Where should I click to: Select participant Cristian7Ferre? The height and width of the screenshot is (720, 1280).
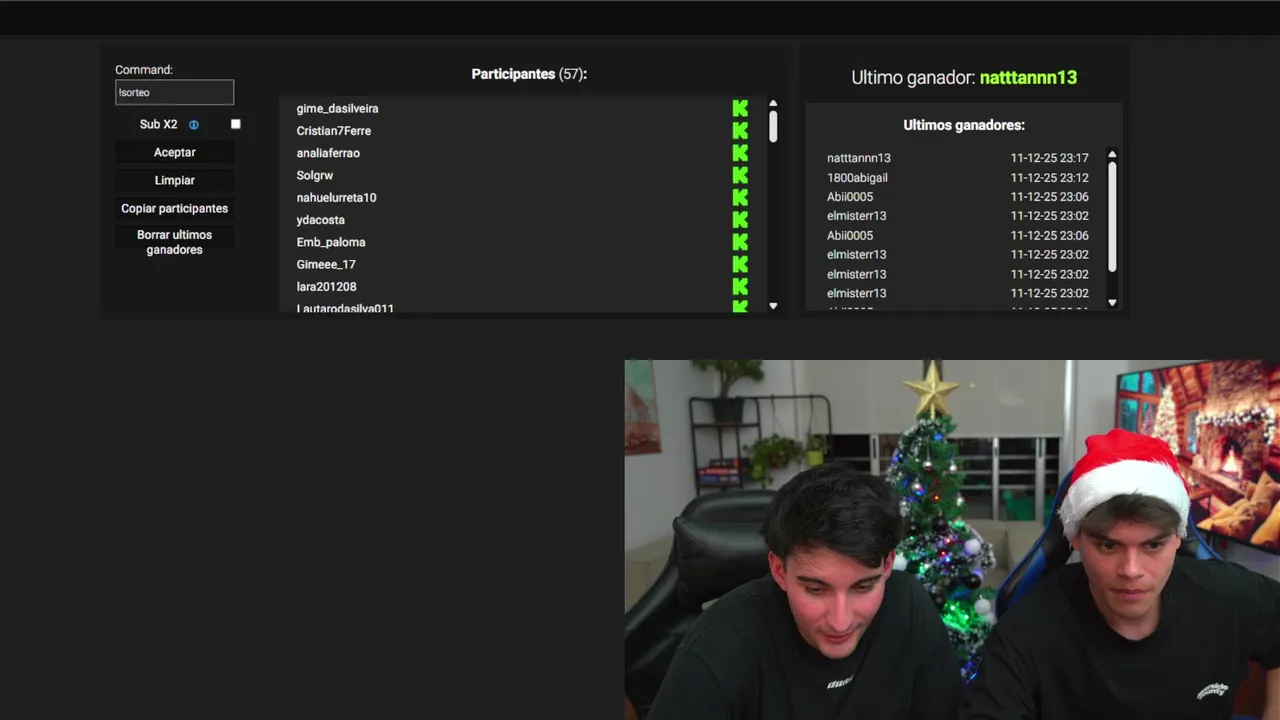tap(333, 131)
